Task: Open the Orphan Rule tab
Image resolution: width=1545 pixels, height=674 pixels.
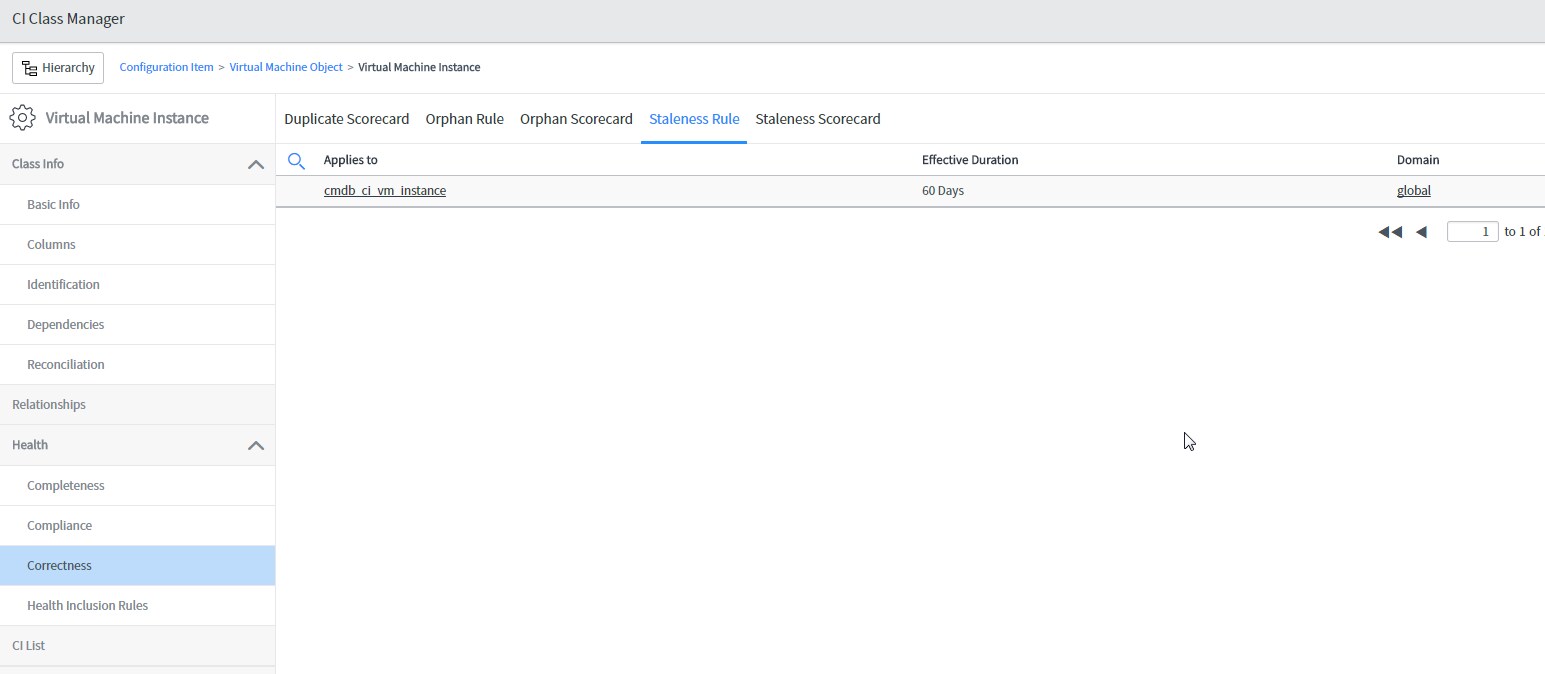Action: pyautogui.click(x=464, y=119)
